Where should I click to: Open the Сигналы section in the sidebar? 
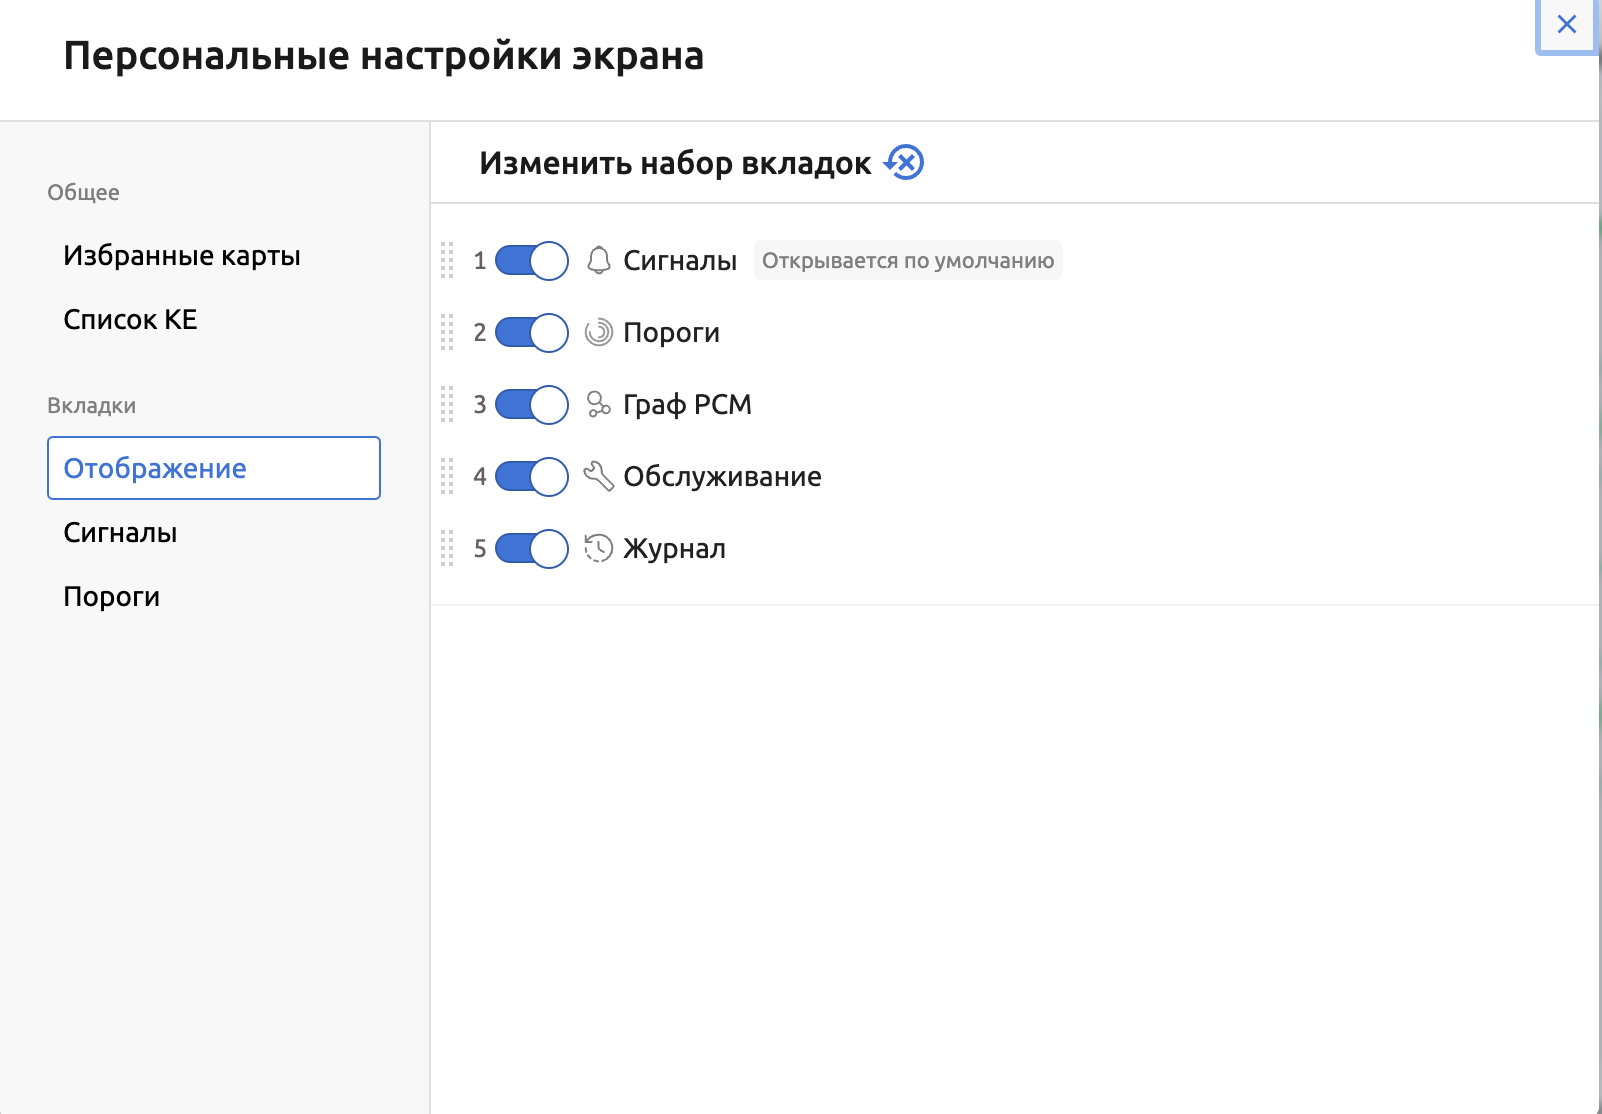(120, 532)
